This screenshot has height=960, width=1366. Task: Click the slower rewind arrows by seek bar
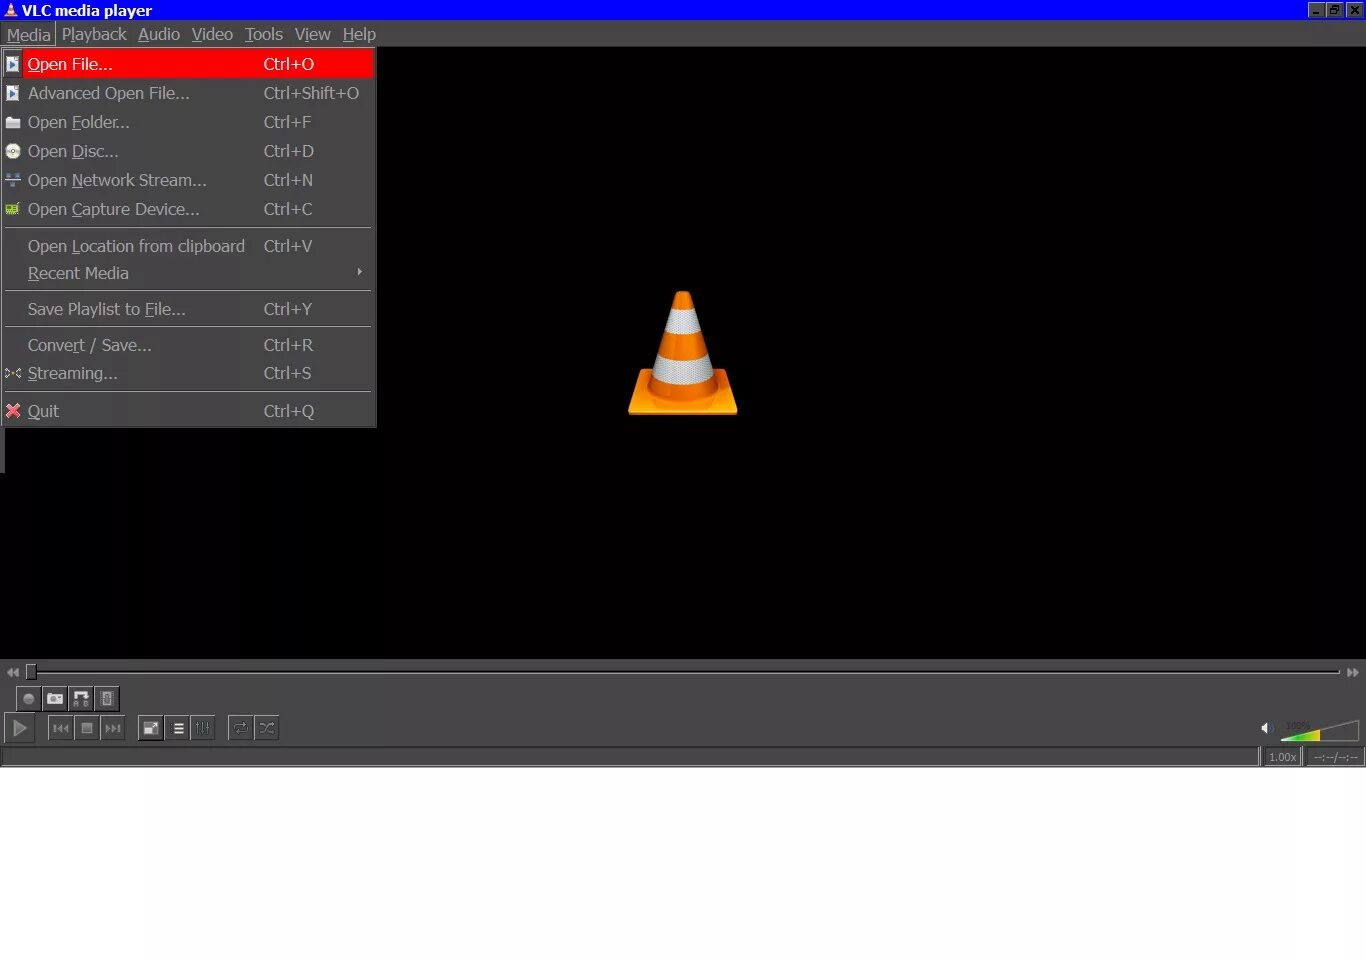tap(12, 672)
